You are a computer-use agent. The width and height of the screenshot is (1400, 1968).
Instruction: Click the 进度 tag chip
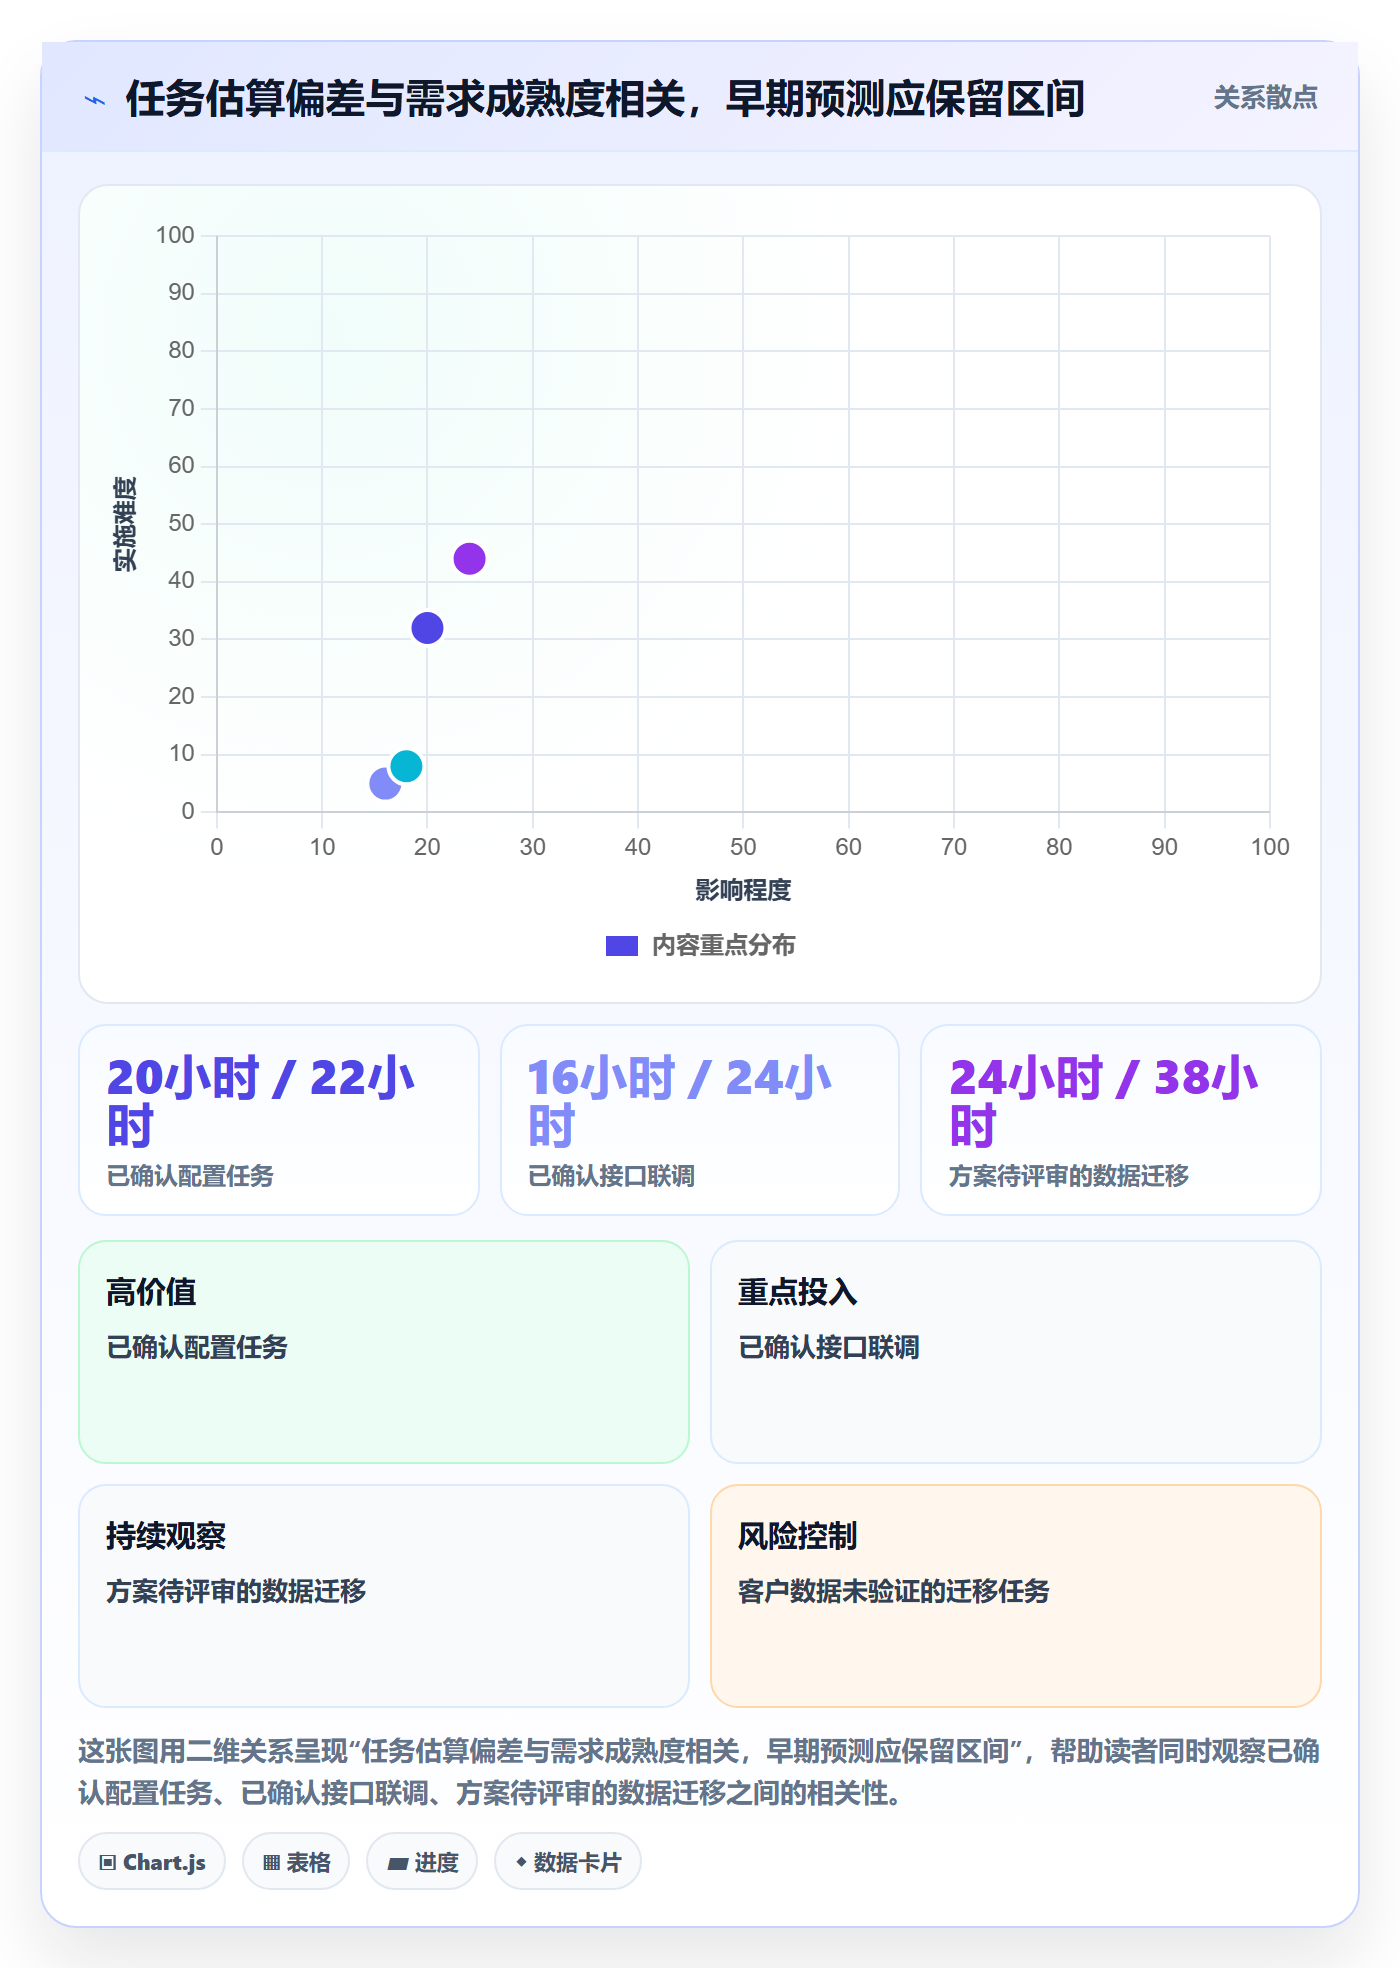[x=422, y=1862]
